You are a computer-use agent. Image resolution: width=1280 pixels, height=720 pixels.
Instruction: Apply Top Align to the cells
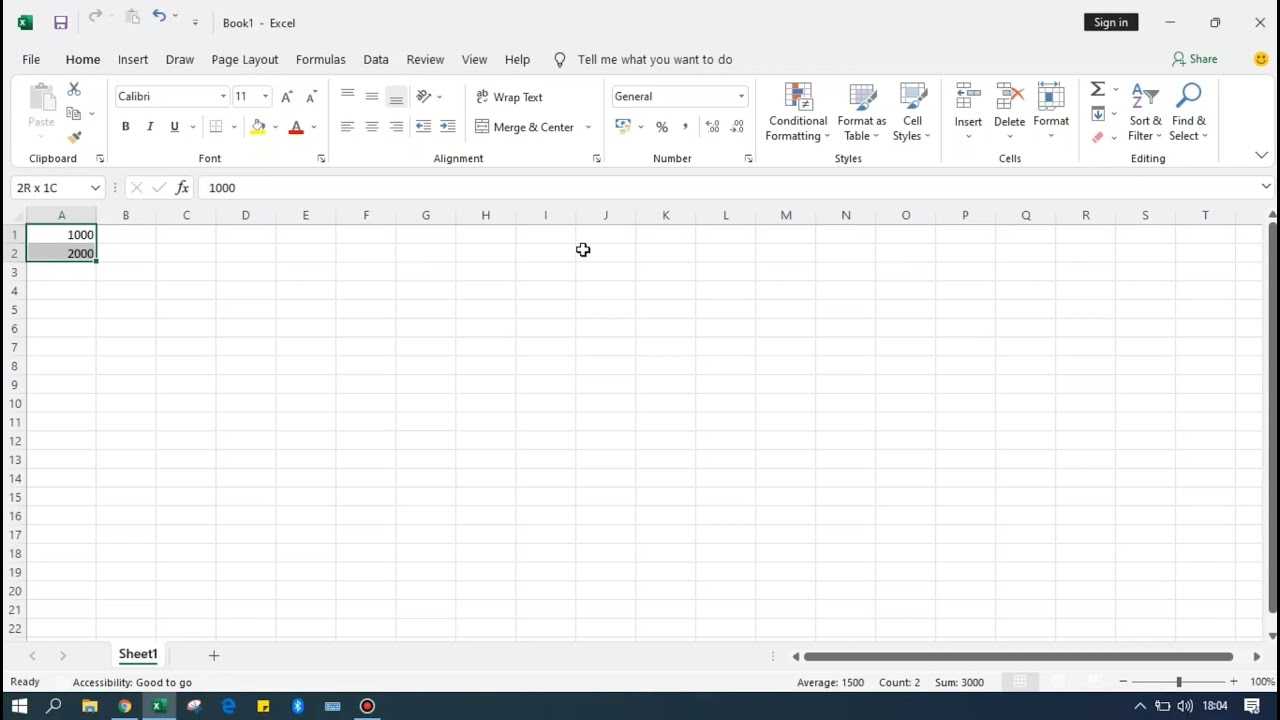[x=347, y=96]
